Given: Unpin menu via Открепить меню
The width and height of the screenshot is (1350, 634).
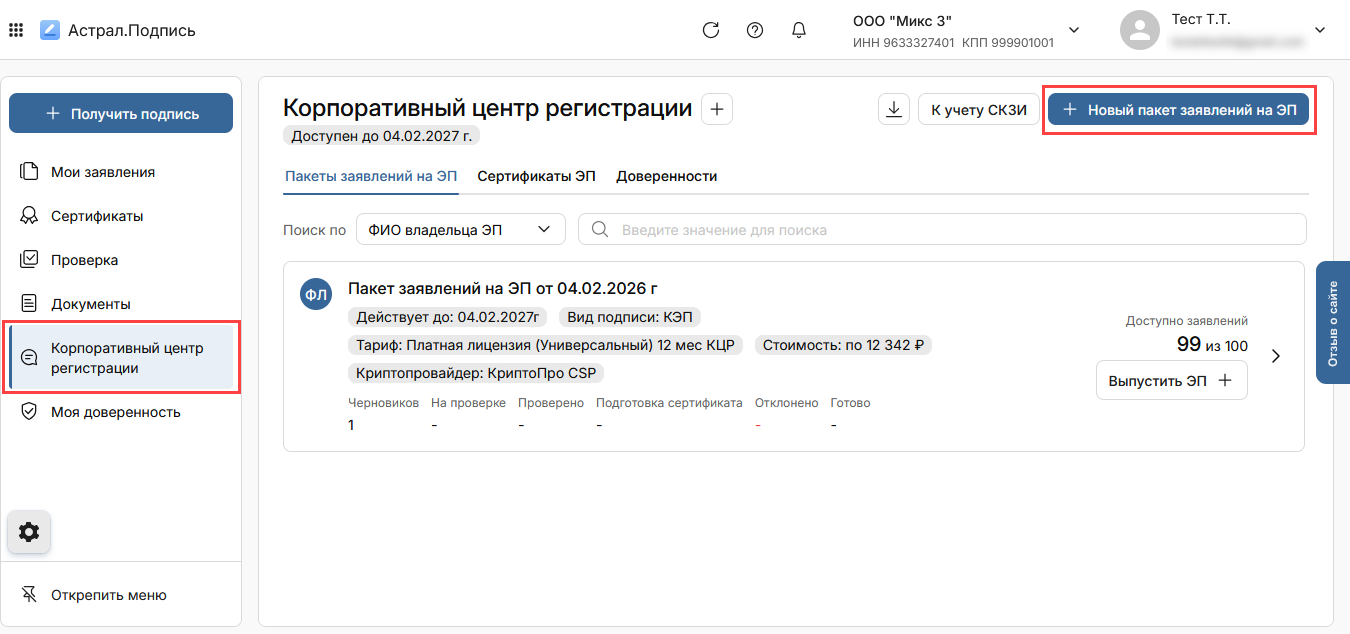Looking at the screenshot, I should pos(108,595).
